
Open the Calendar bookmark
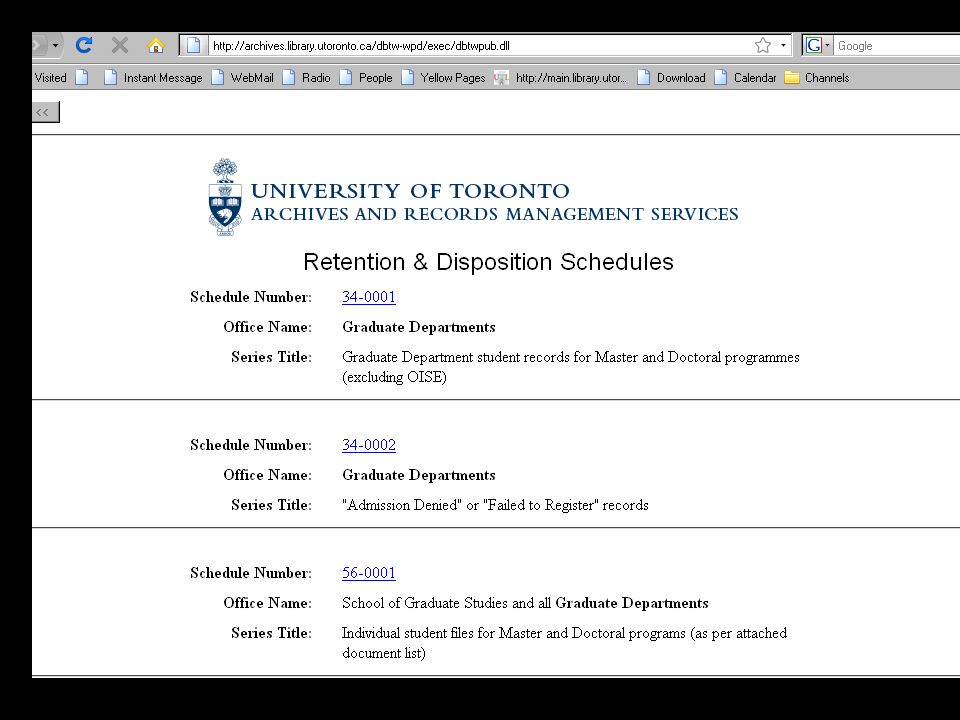746,78
